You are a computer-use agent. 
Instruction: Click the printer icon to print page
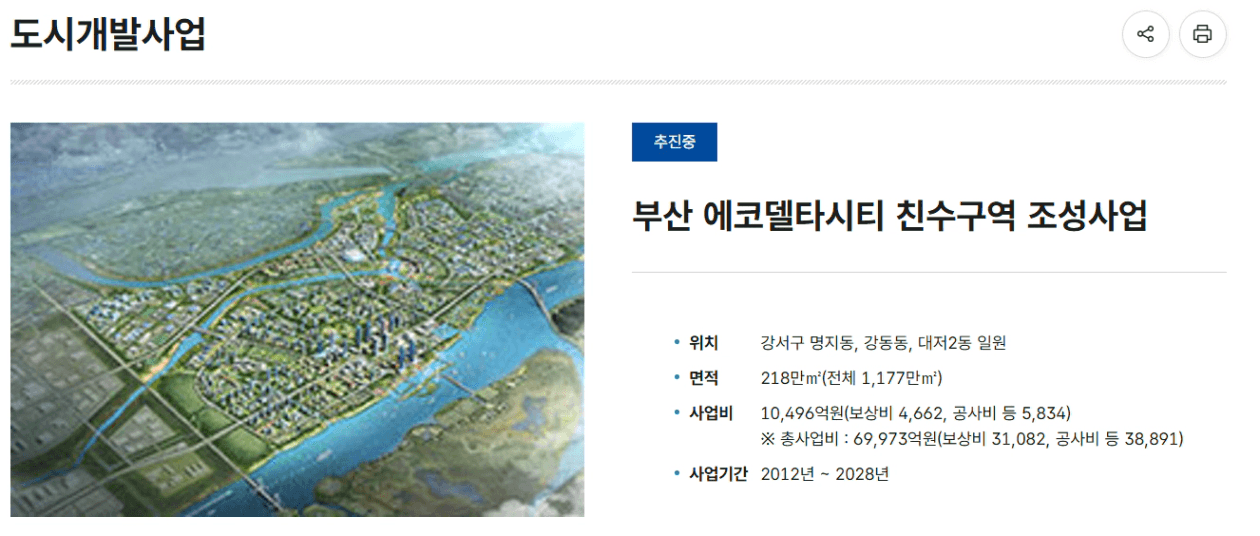tap(1202, 34)
